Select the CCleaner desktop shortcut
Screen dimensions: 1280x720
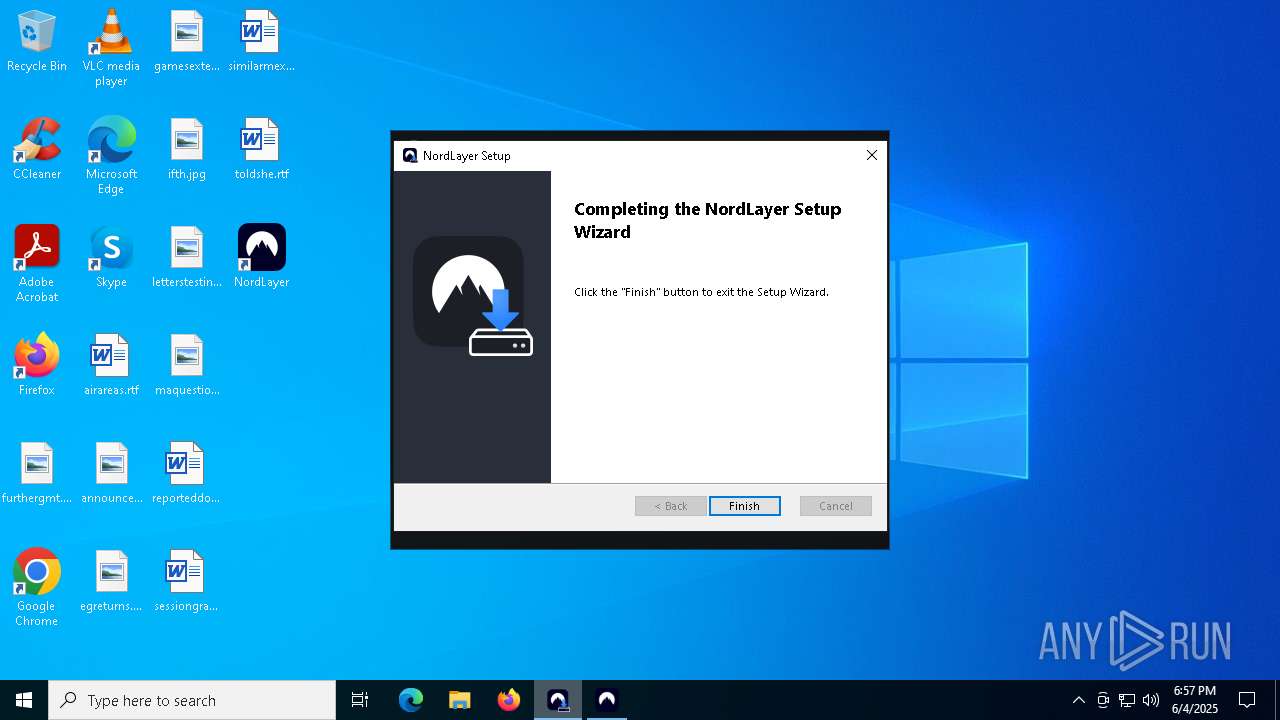37,150
